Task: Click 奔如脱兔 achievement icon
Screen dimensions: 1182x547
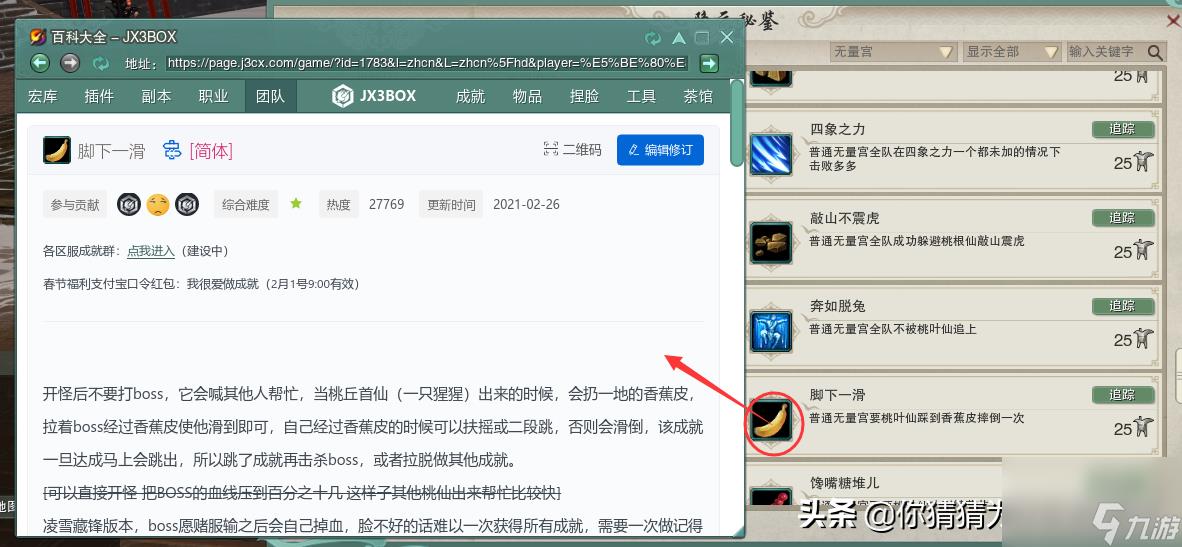Action: (770, 332)
